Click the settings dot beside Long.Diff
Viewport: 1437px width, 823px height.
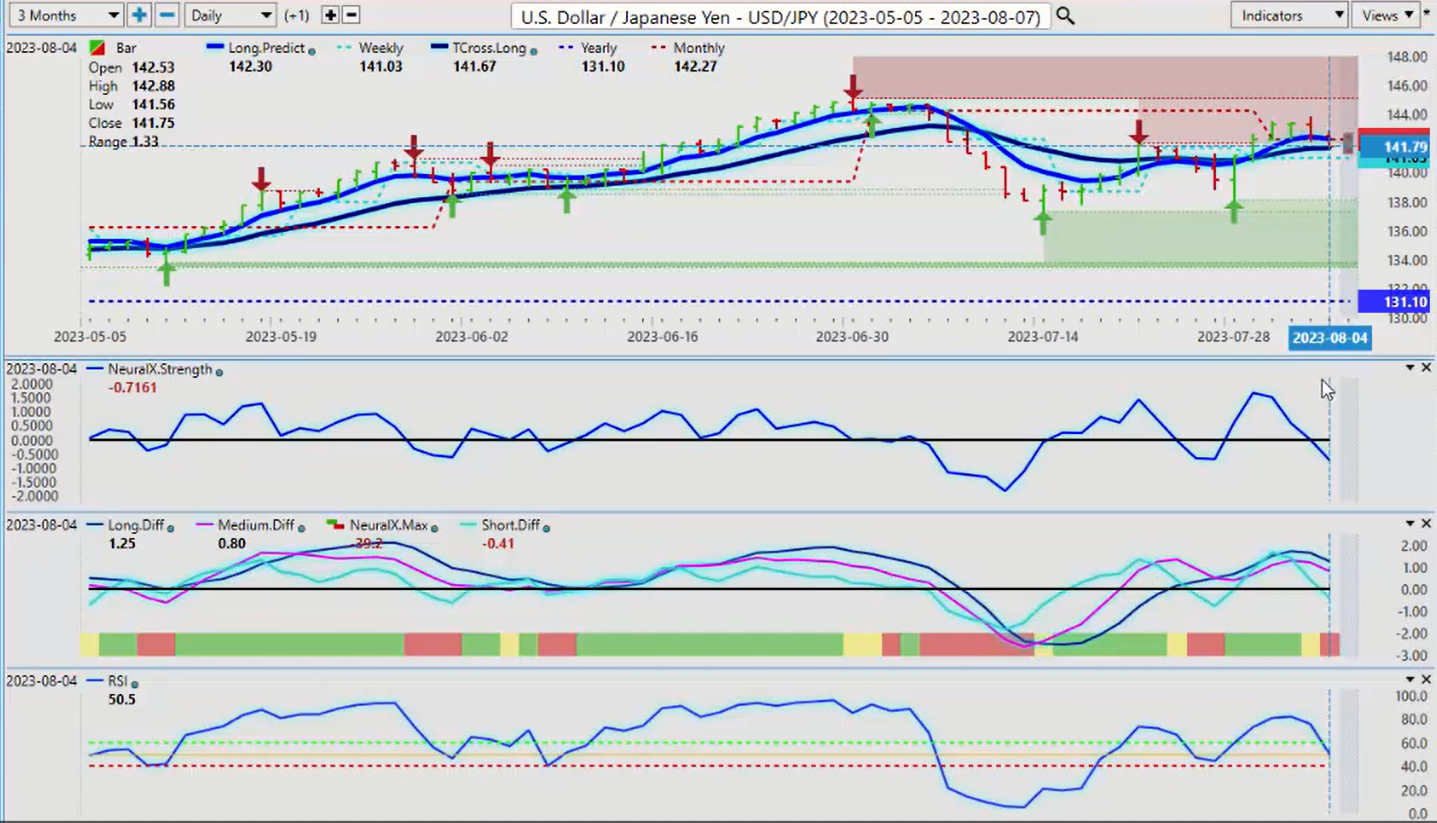pyautogui.click(x=170, y=527)
